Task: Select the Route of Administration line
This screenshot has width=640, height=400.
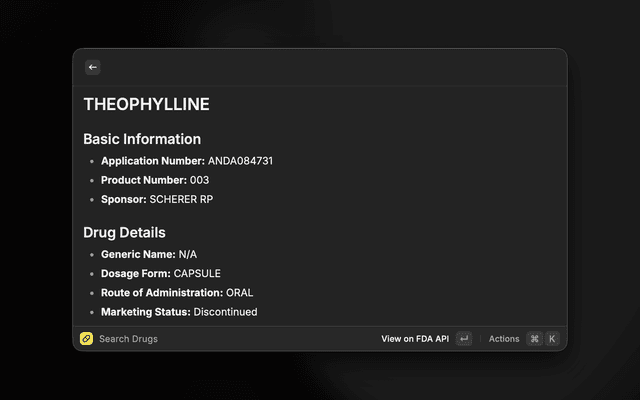Action: [x=177, y=293]
